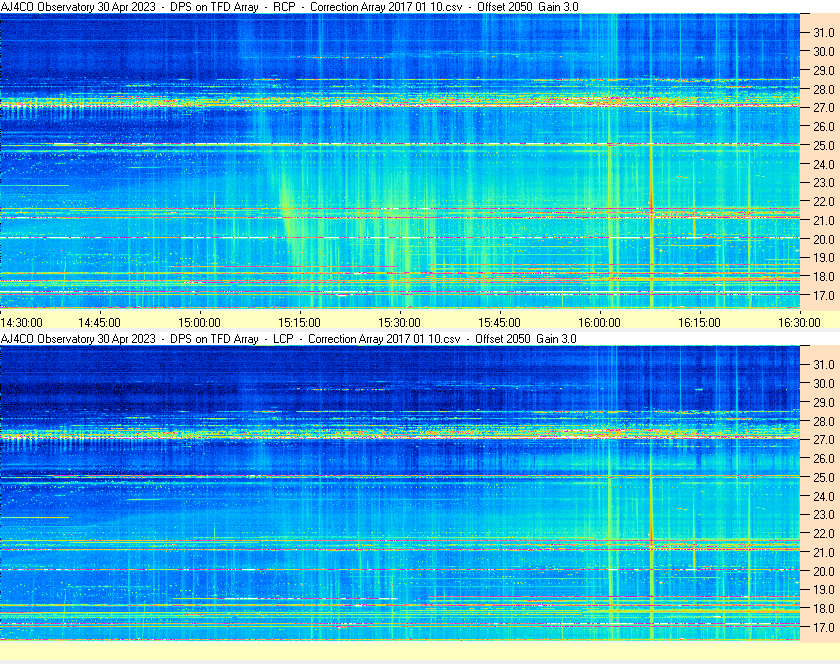Image resolution: width=840 pixels, height=664 pixels.
Task: Pick the 30.0 frequency label on LCP chart
Action: (824, 383)
